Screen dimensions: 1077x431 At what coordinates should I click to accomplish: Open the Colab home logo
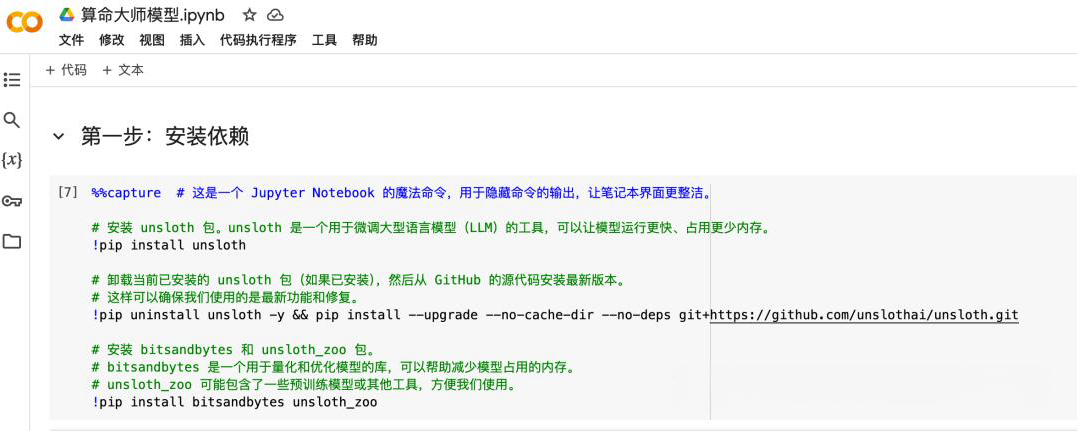[25, 22]
